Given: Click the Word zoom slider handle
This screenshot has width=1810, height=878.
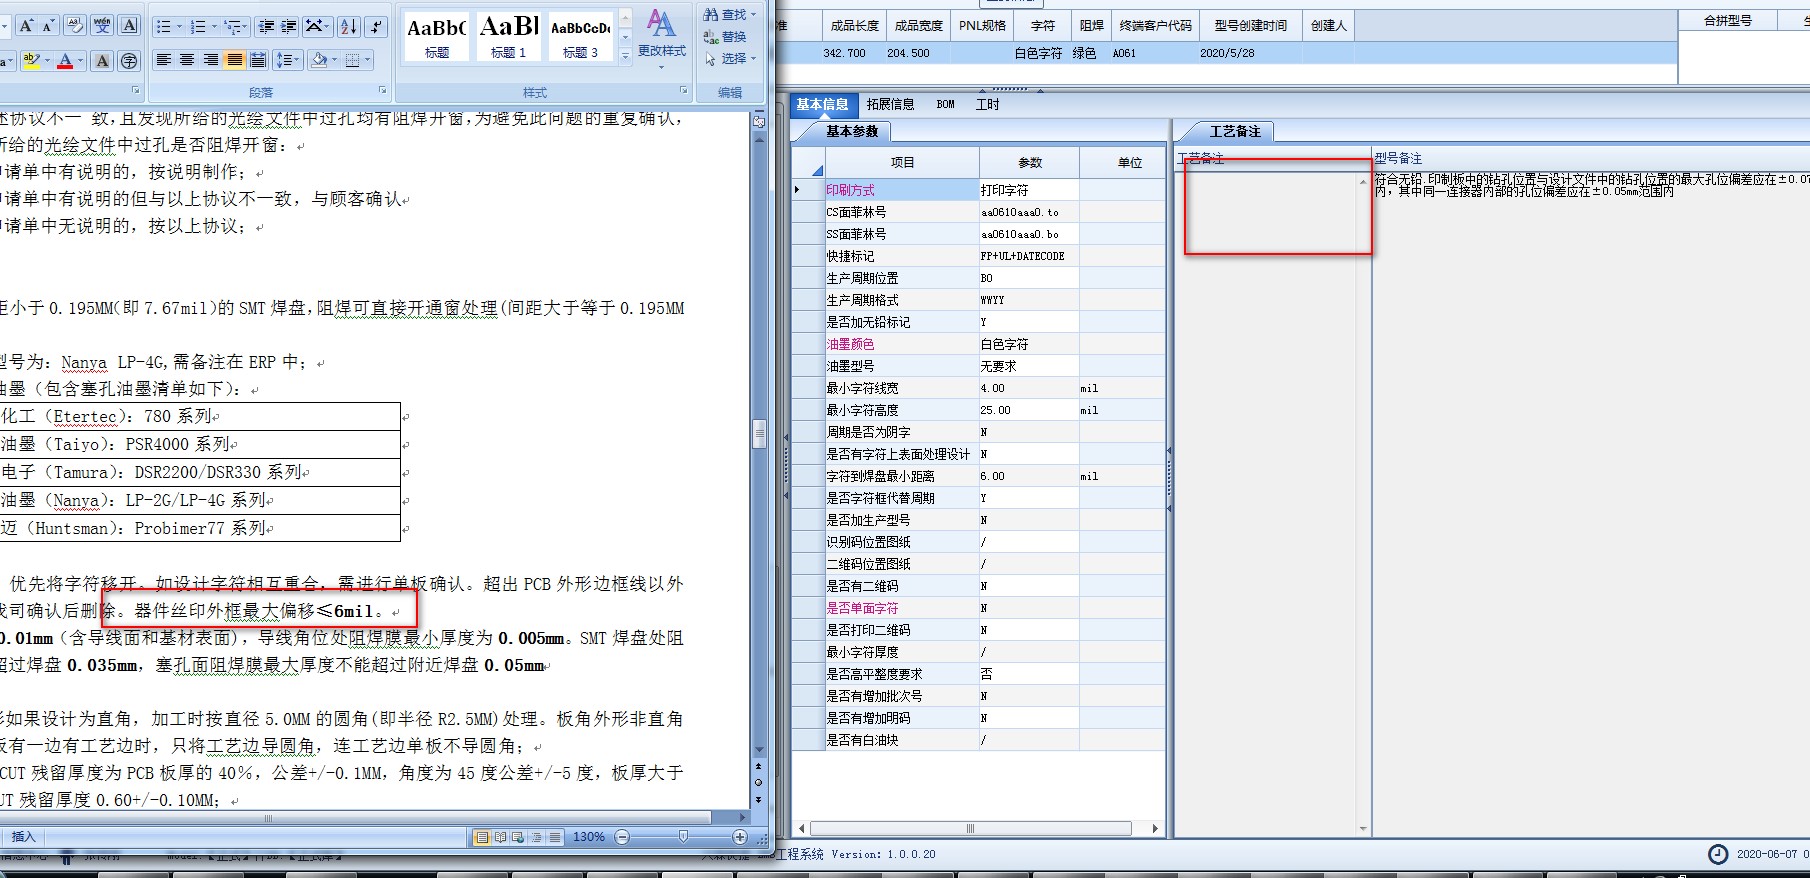Looking at the screenshot, I should coord(683,836).
